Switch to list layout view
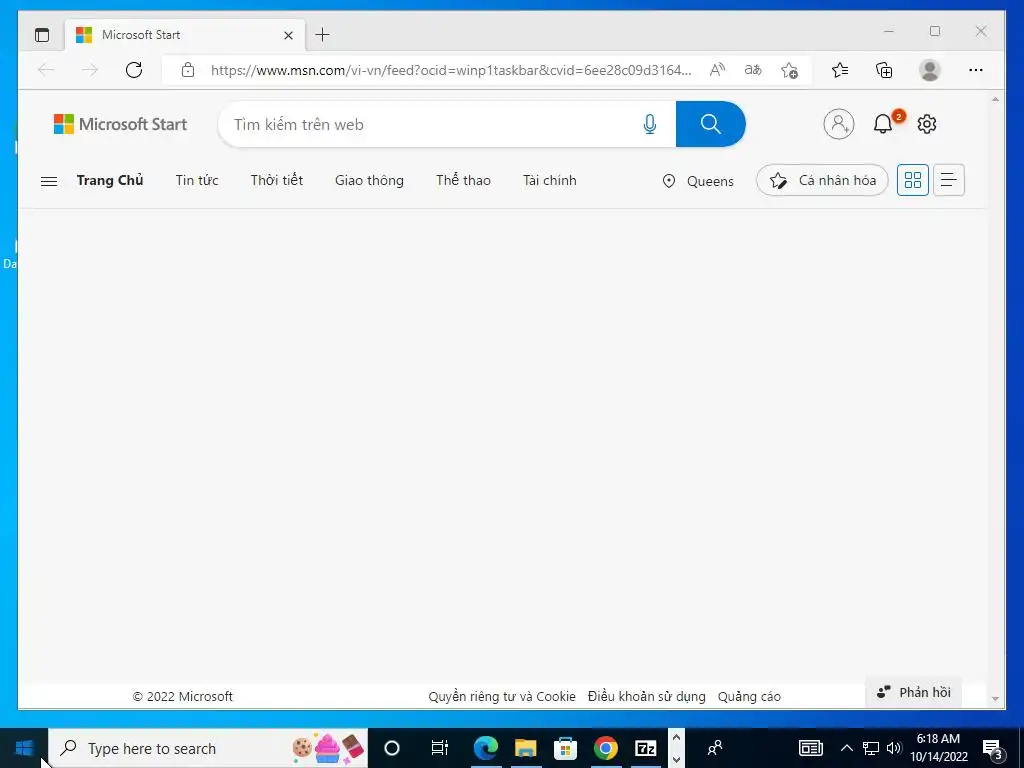Screen dimensions: 1024x768 (949, 180)
